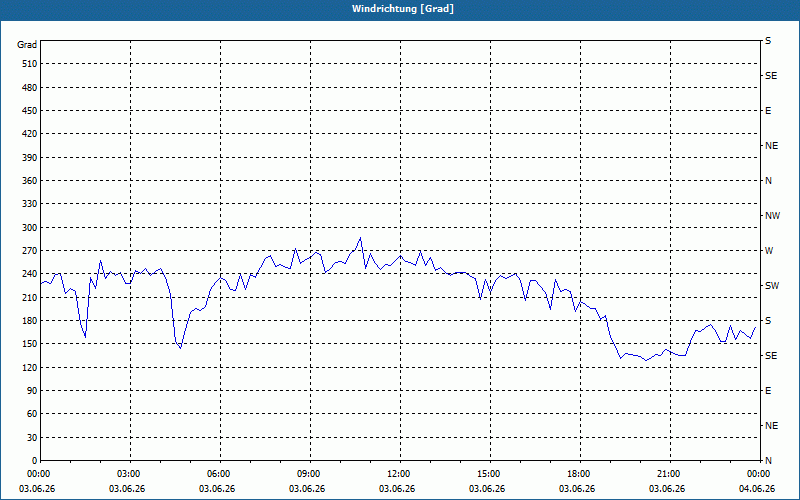
Task: Click the 'NE' compass label at the 390 level
Action: click(x=772, y=146)
